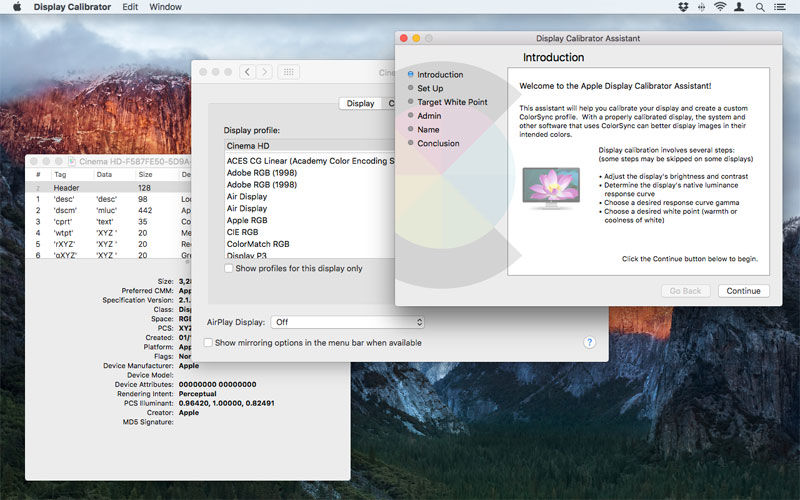The height and width of the screenshot is (500, 800).
Task: Close the Display Calibrator Assistant window
Action: (x=404, y=38)
